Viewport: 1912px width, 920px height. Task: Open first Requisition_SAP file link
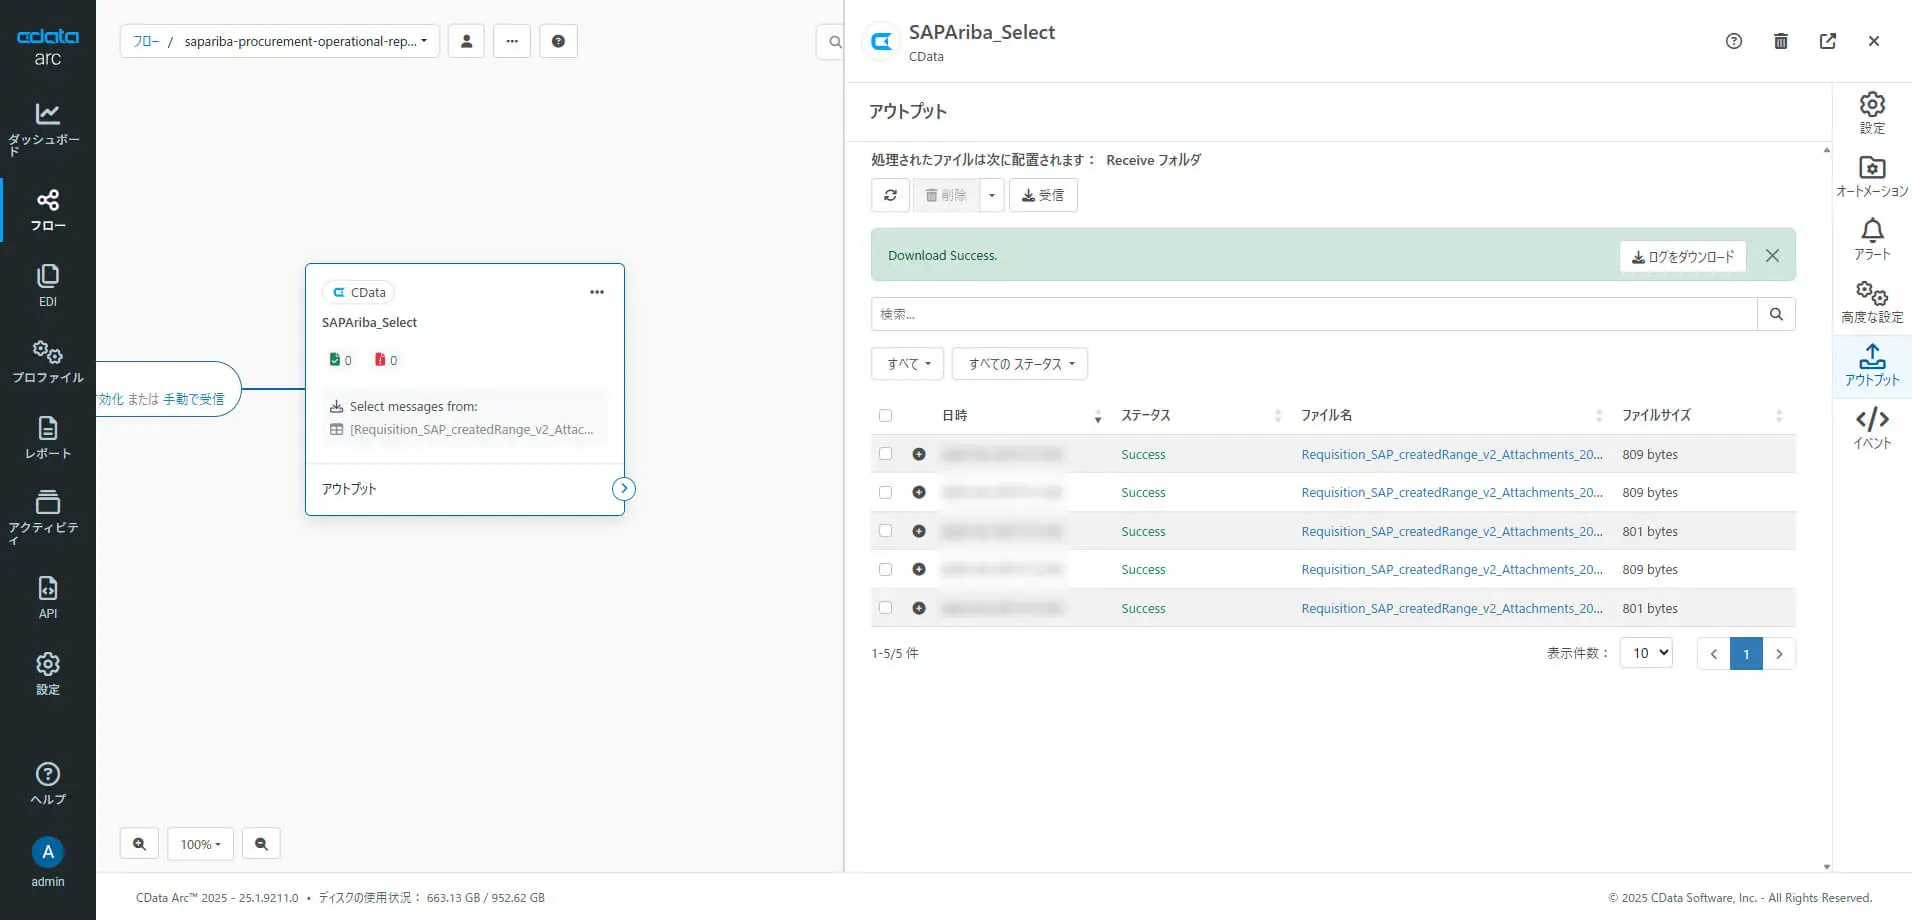pyautogui.click(x=1452, y=454)
